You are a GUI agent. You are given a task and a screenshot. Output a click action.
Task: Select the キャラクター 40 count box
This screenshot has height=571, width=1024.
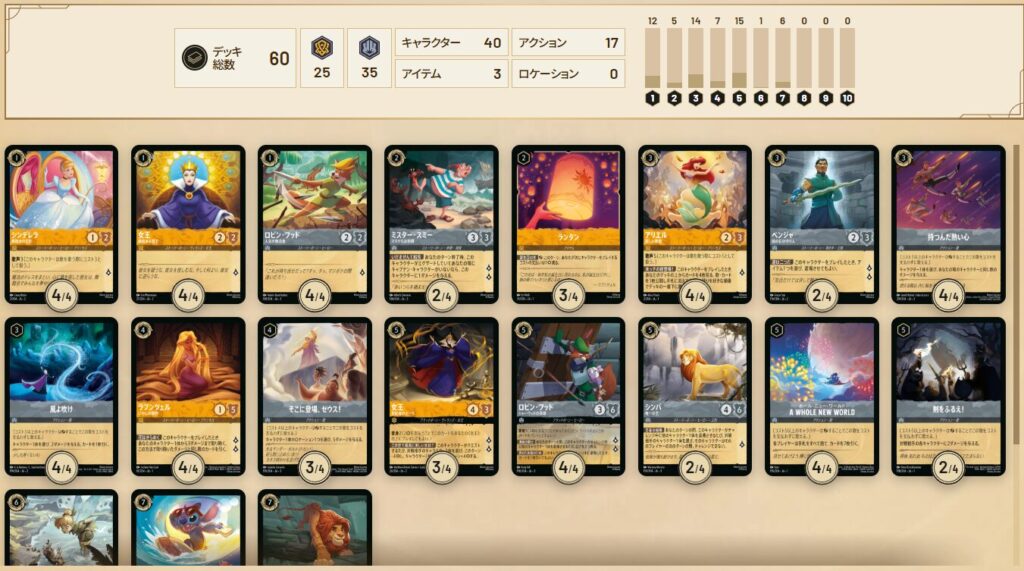[x=451, y=42]
